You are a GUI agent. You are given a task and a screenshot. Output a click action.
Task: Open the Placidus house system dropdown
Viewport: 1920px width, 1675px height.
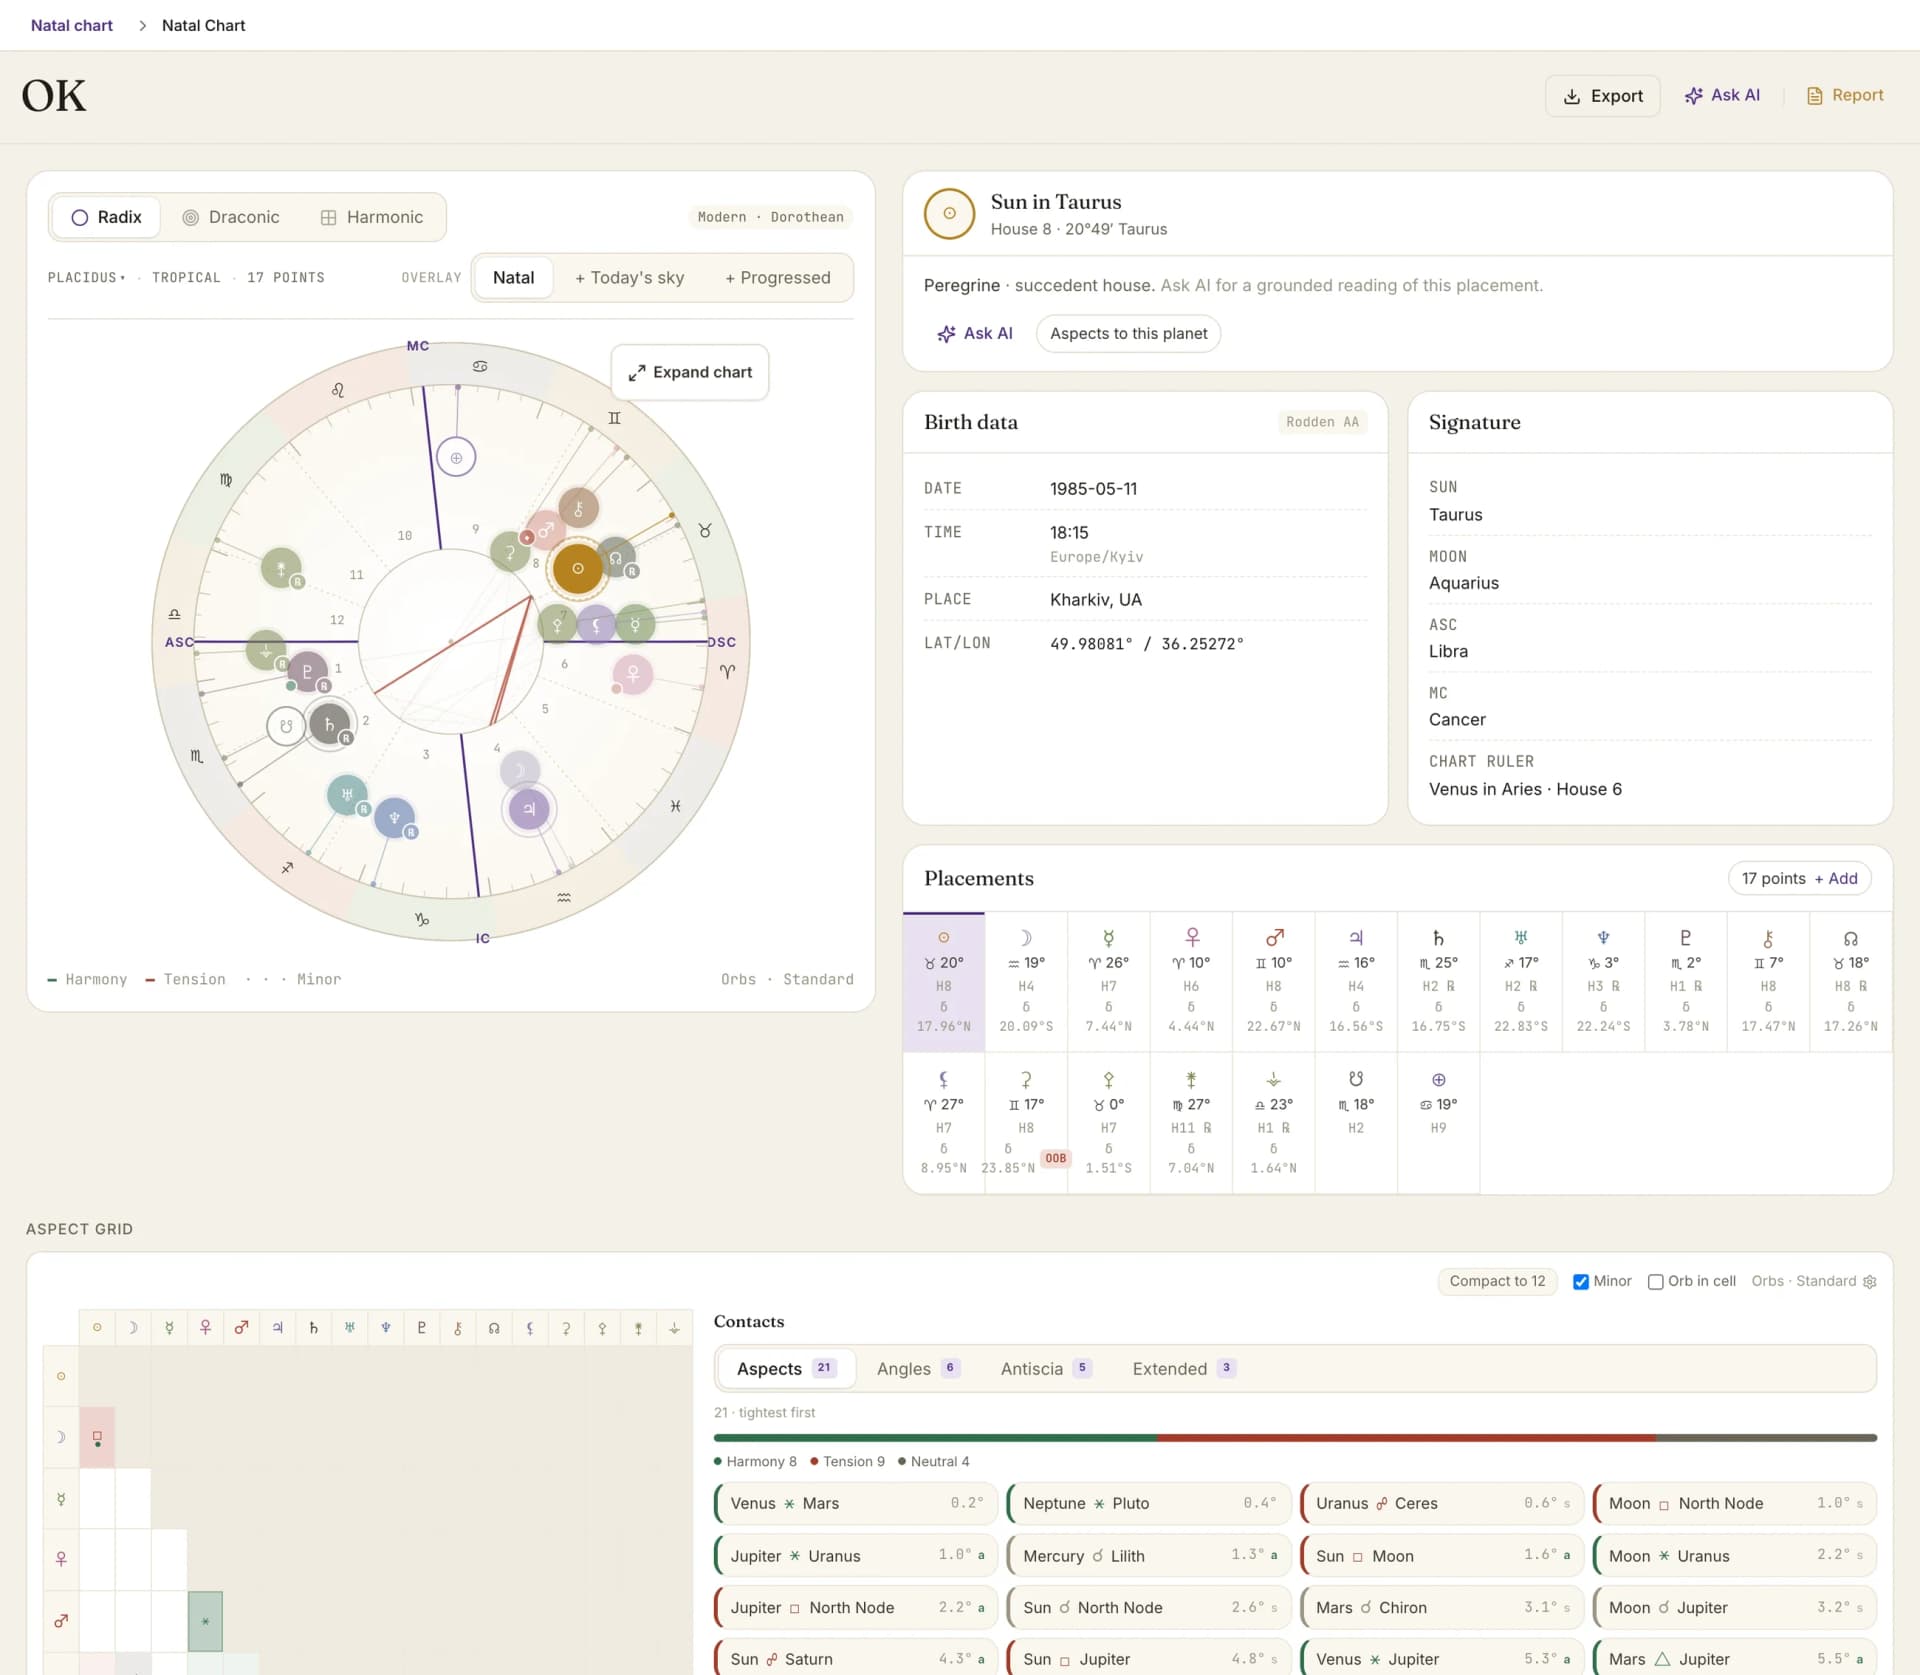click(86, 278)
